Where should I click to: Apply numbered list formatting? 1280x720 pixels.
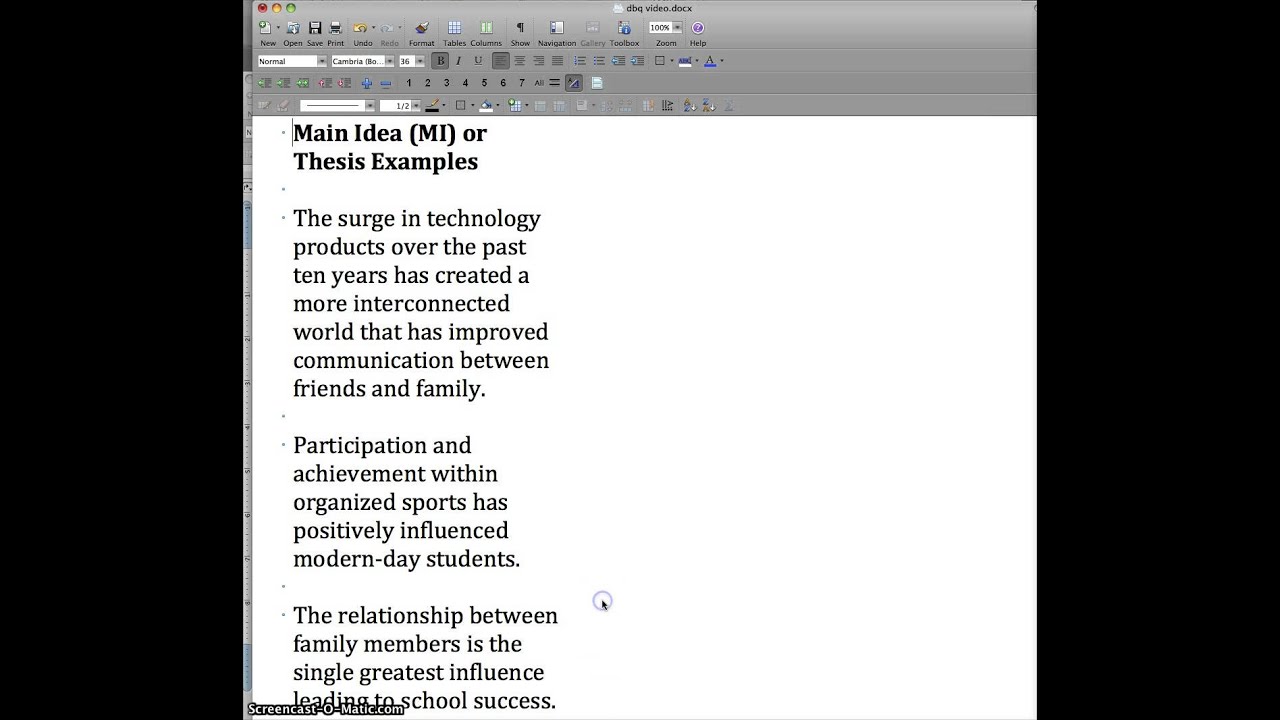[580, 61]
